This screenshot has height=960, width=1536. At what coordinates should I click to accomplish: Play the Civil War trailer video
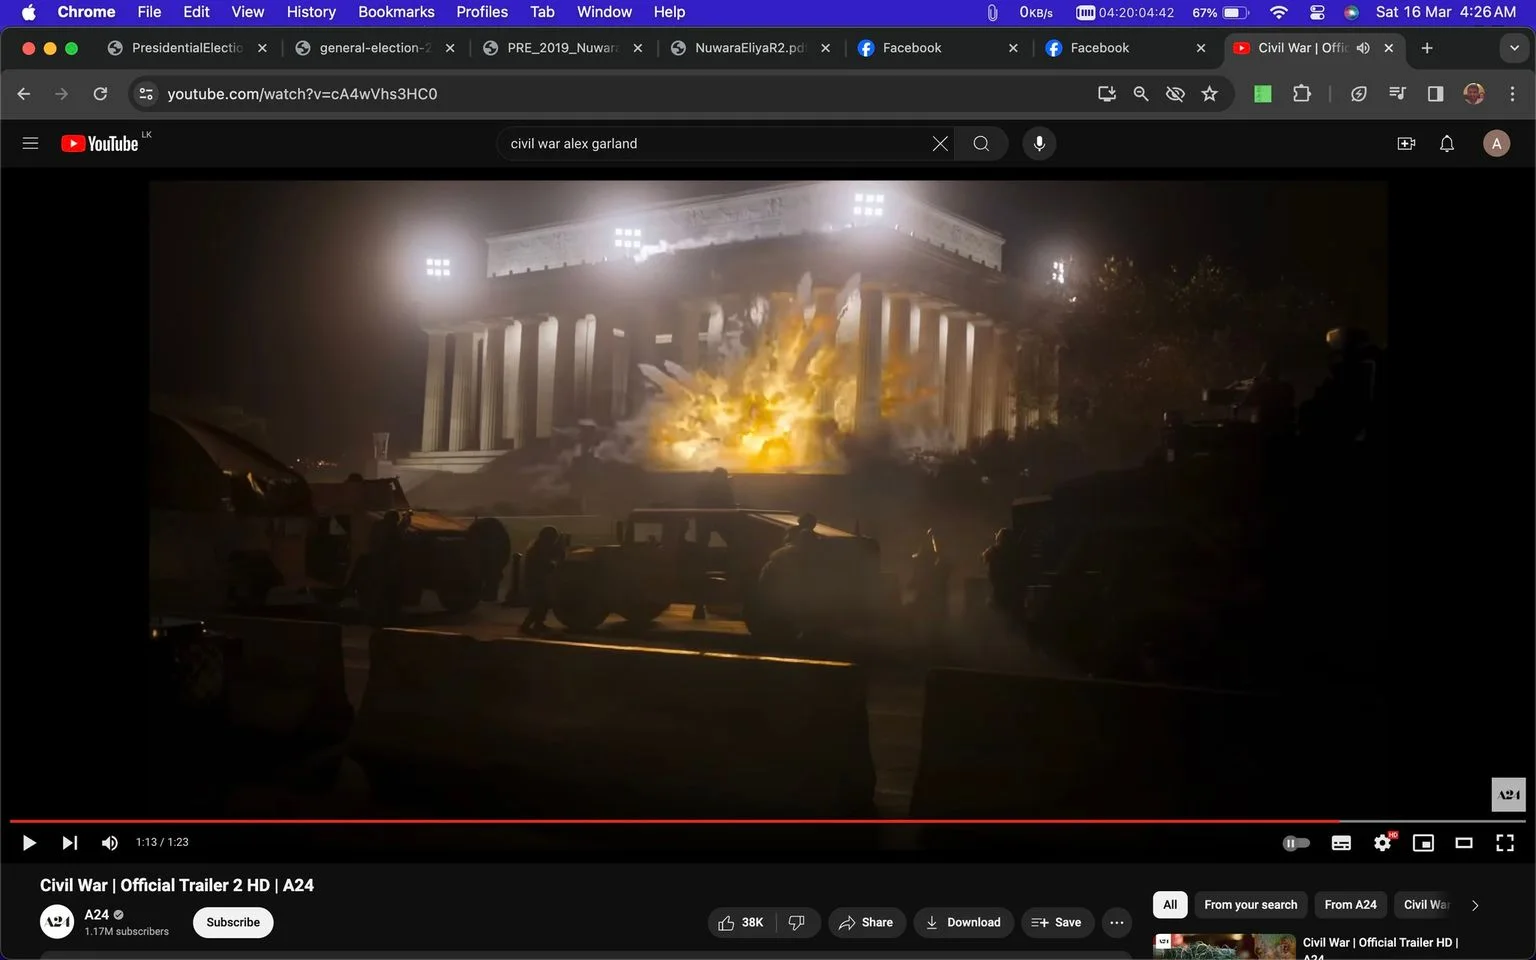click(29, 843)
